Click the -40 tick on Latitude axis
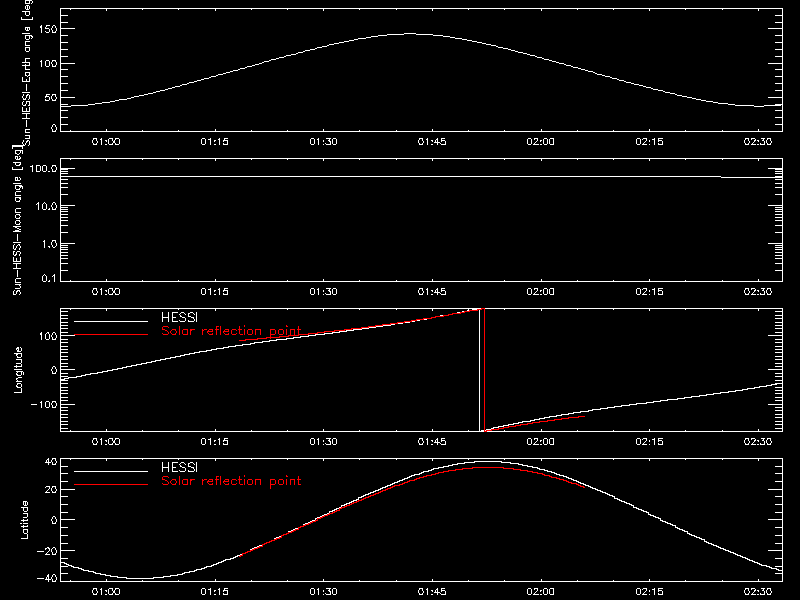Screen dimensions: 800x600 pos(47,578)
